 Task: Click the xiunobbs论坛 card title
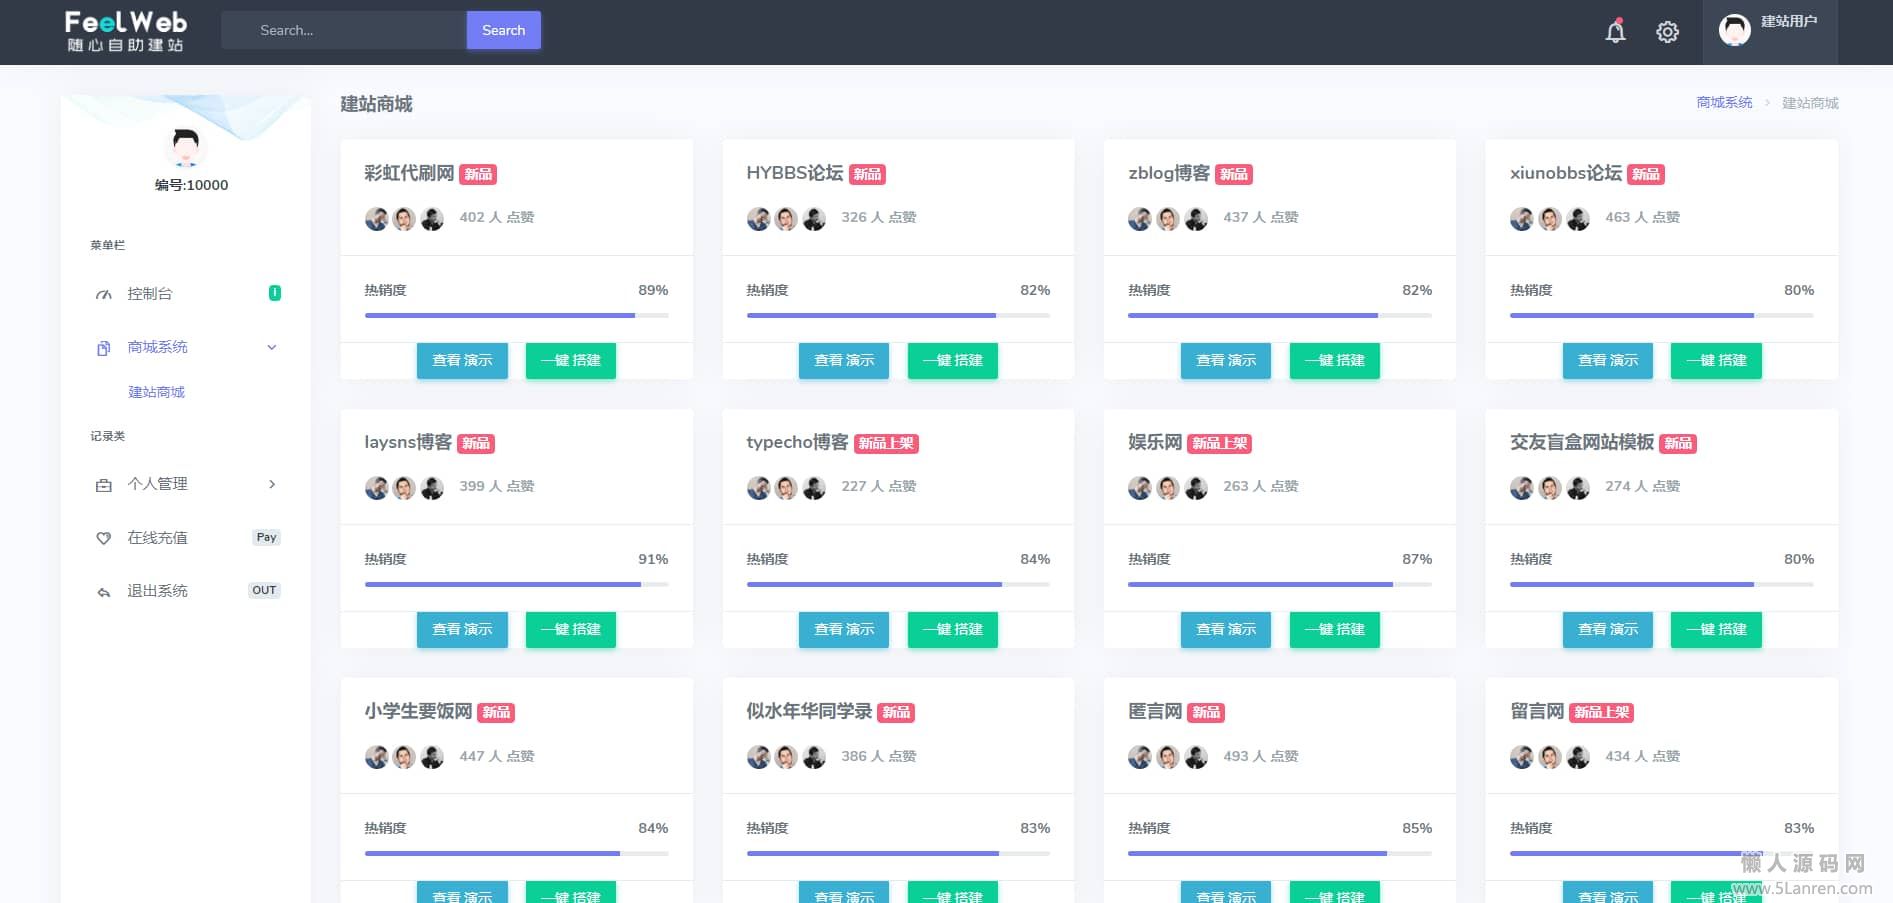[1566, 173]
